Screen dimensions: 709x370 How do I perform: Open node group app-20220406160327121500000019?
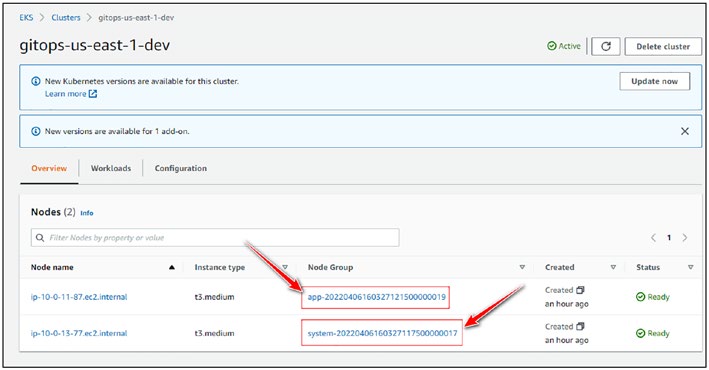(x=376, y=297)
